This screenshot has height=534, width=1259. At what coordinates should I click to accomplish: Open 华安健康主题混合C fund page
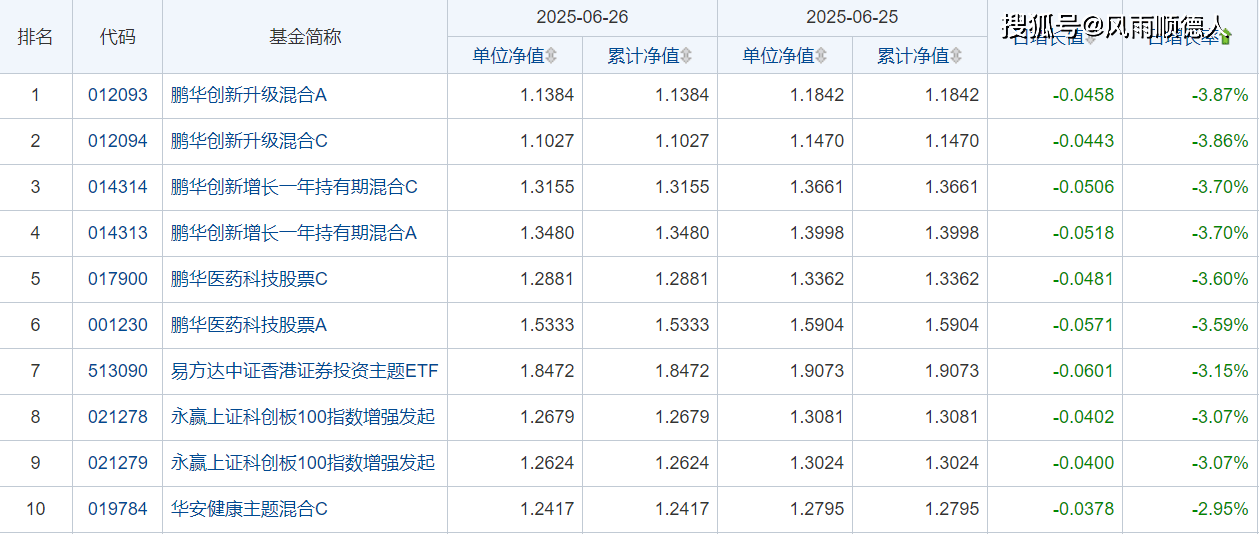click(249, 509)
